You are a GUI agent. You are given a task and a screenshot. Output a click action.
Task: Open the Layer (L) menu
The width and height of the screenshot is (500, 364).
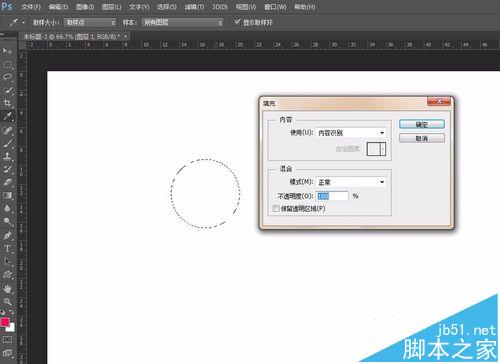(x=111, y=7)
